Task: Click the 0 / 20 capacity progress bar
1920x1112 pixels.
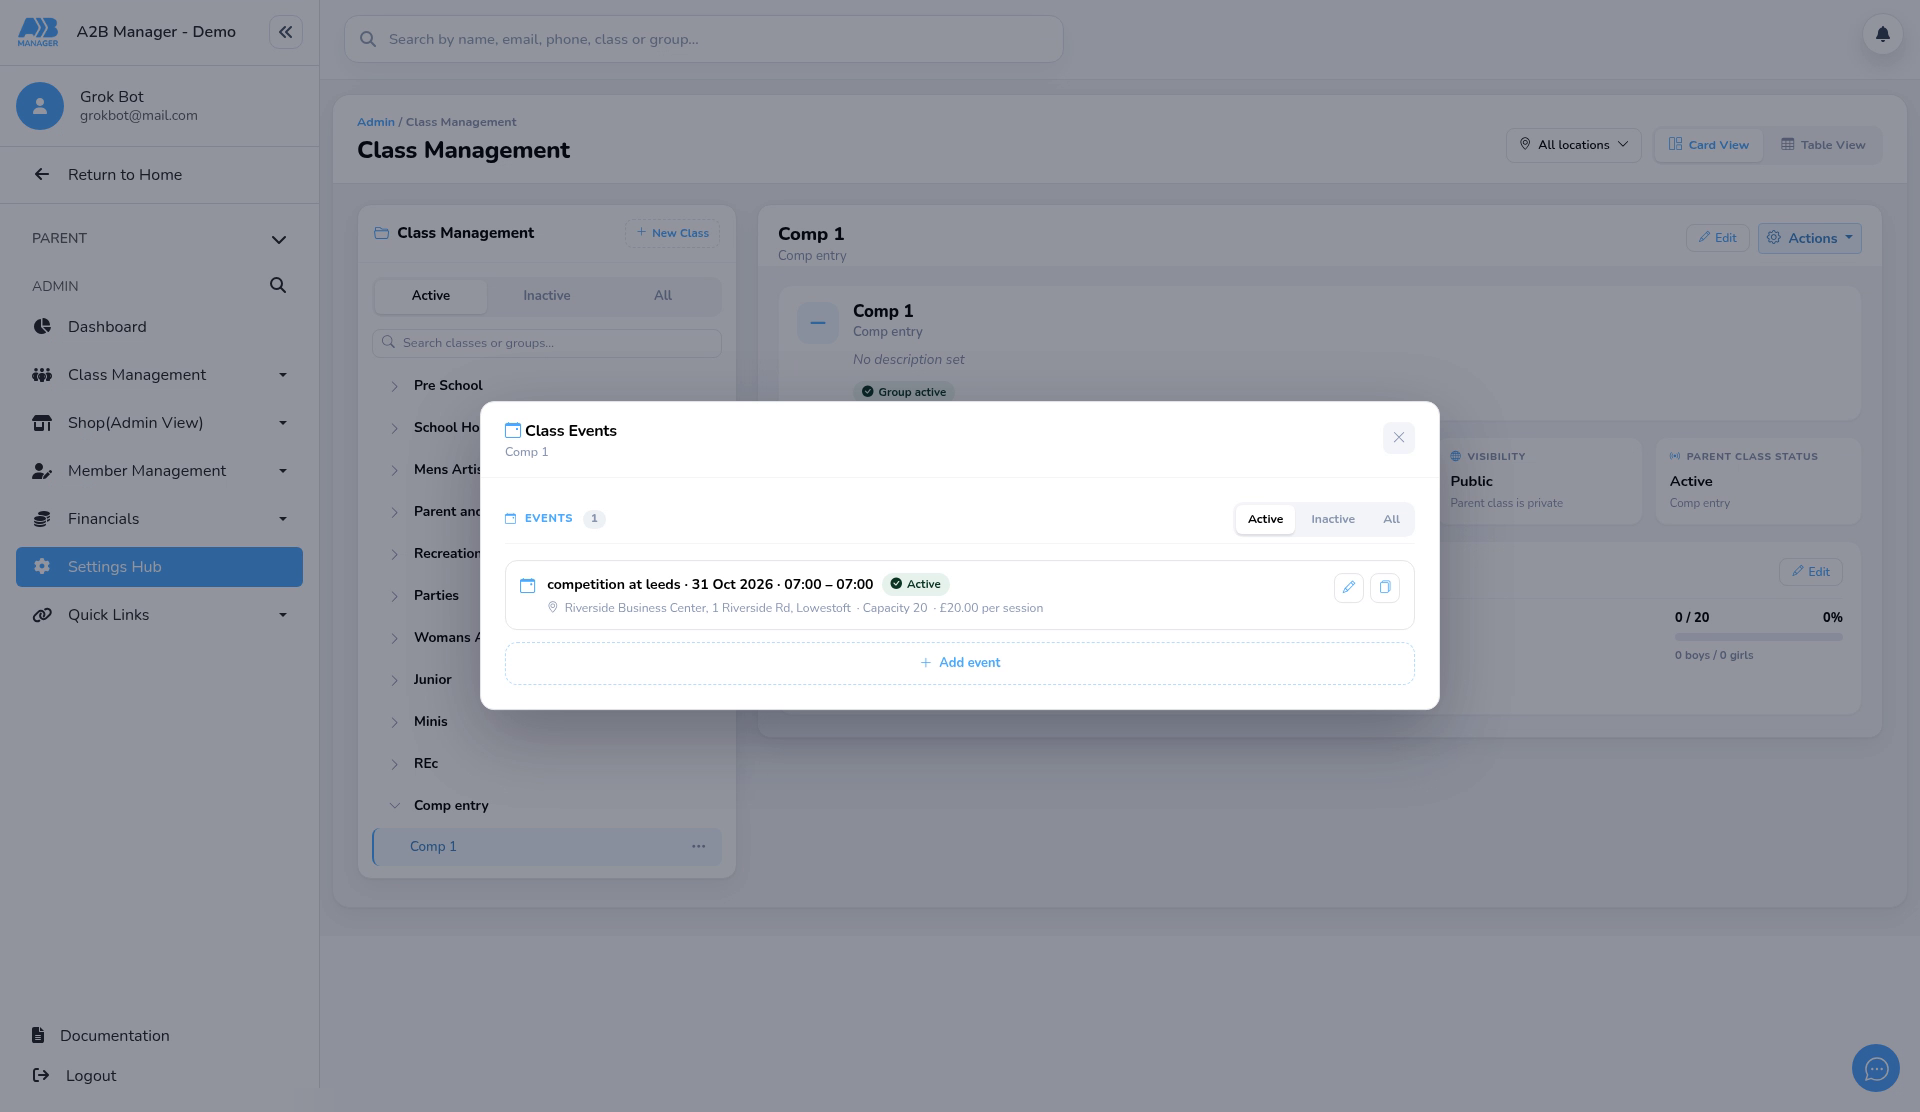Action: coord(1758,637)
